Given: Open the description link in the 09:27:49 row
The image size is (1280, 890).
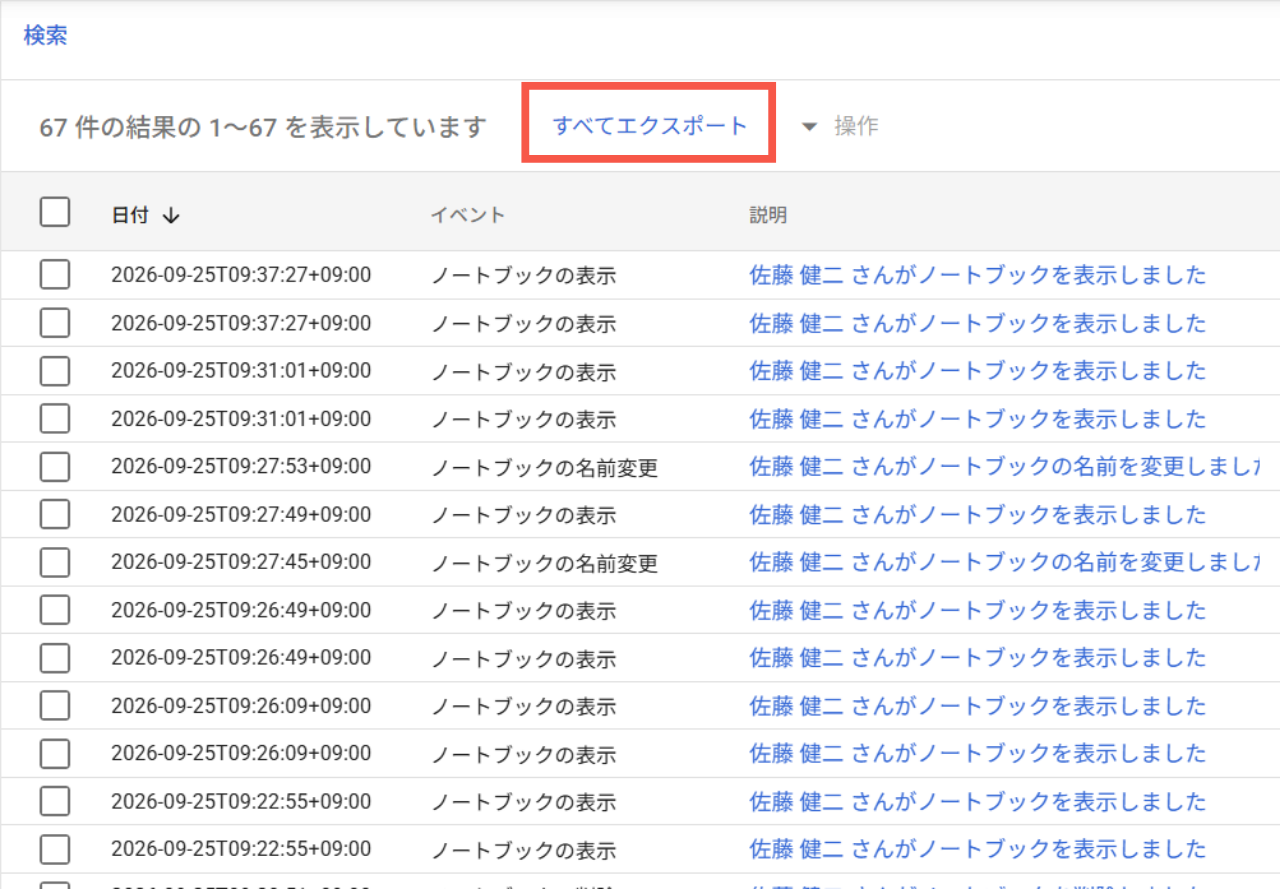Looking at the screenshot, I should tap(978, 515).
